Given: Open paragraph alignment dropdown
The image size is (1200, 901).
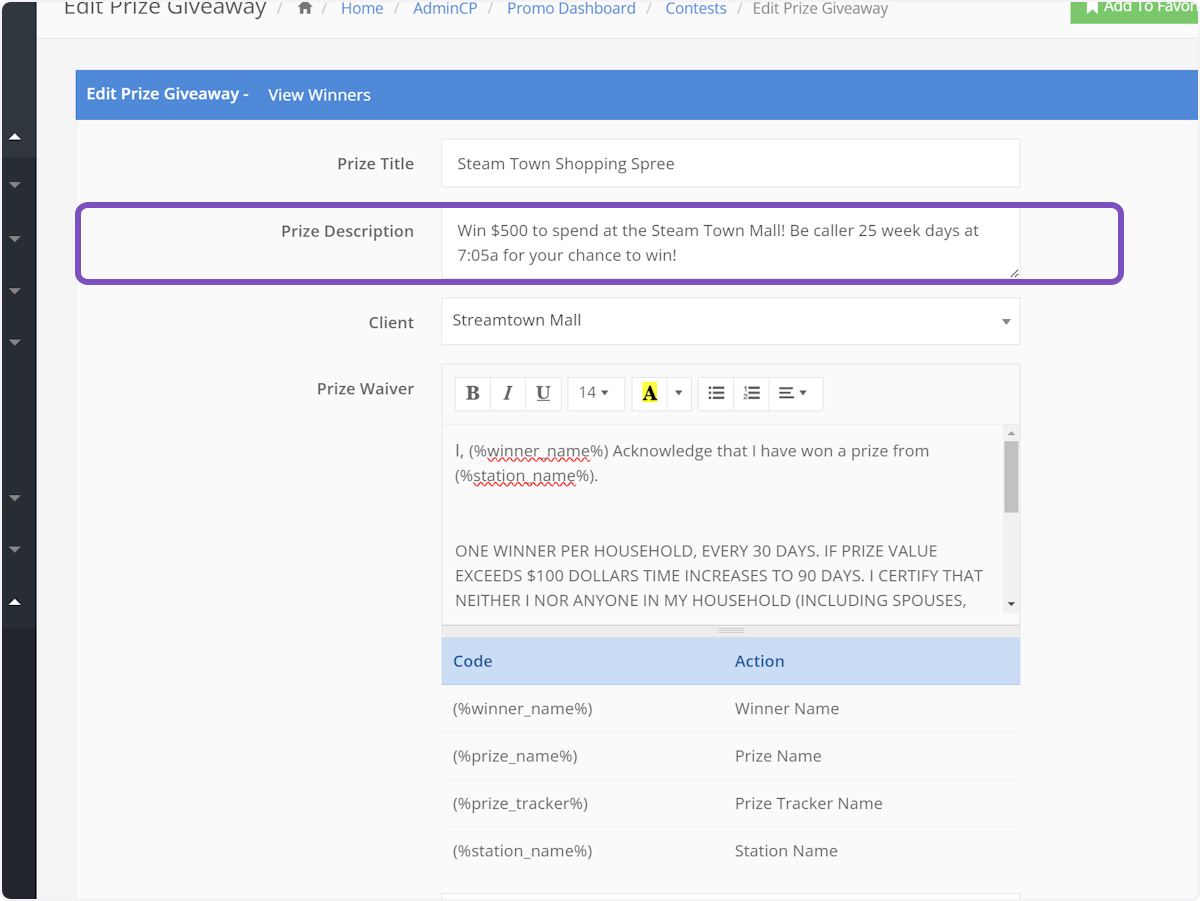Looking at the screenshot, I should pyautogui.click(x=793, y=393).
